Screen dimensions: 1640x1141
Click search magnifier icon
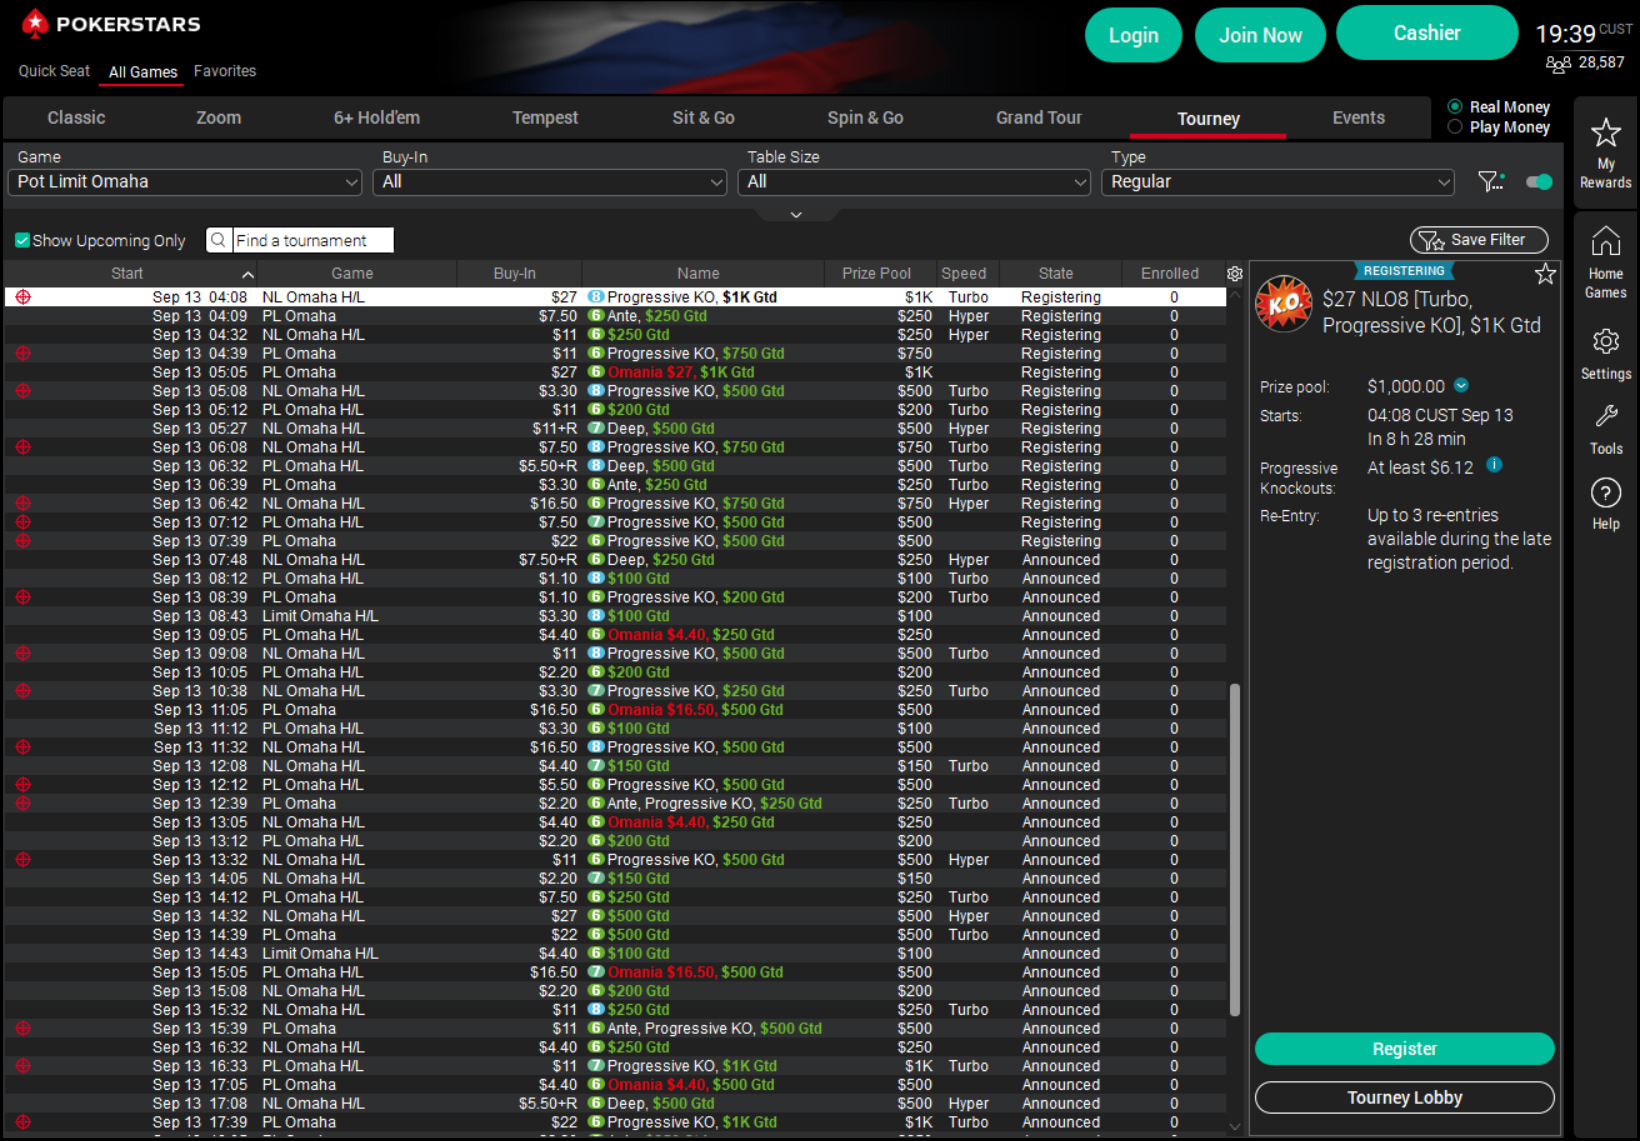pyautogui.click(x=218, y=240)
